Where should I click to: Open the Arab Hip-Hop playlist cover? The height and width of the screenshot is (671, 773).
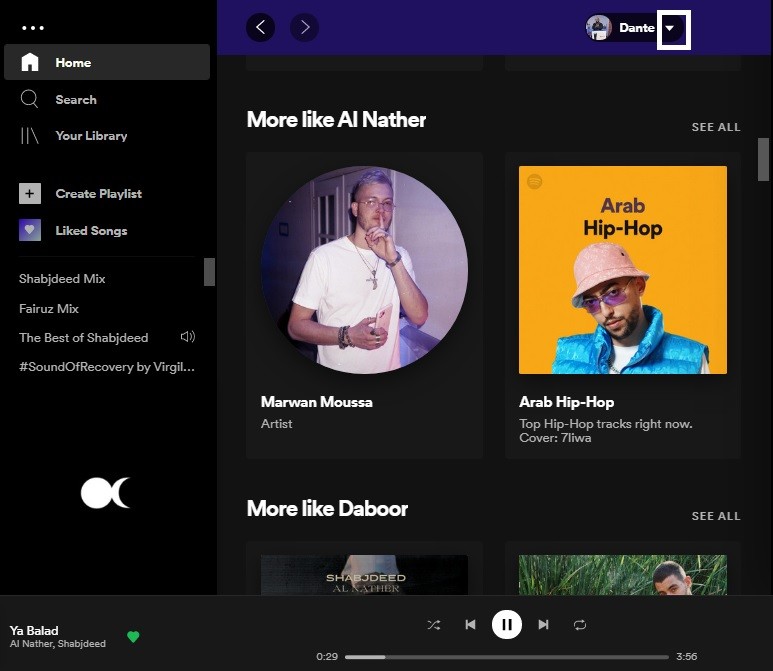click(x=622, y=270)
